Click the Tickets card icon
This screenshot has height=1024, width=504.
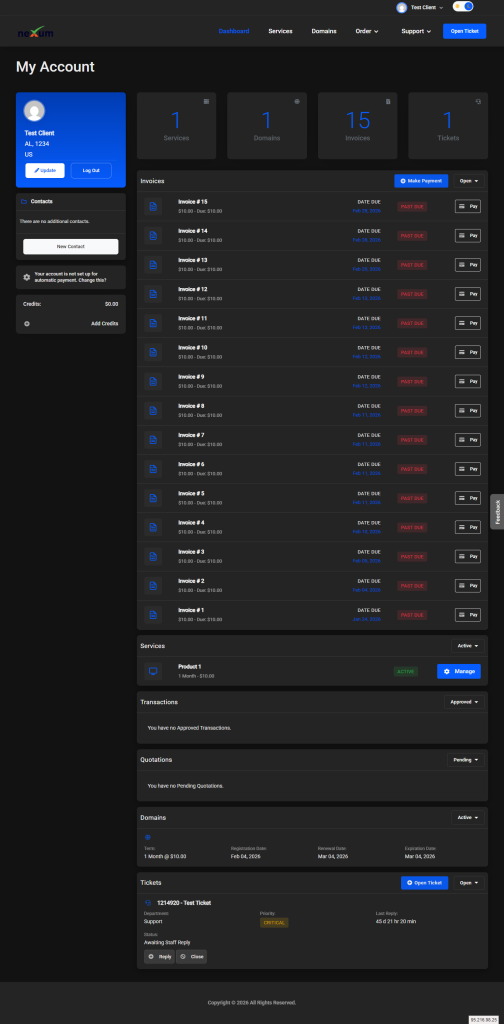479,101
